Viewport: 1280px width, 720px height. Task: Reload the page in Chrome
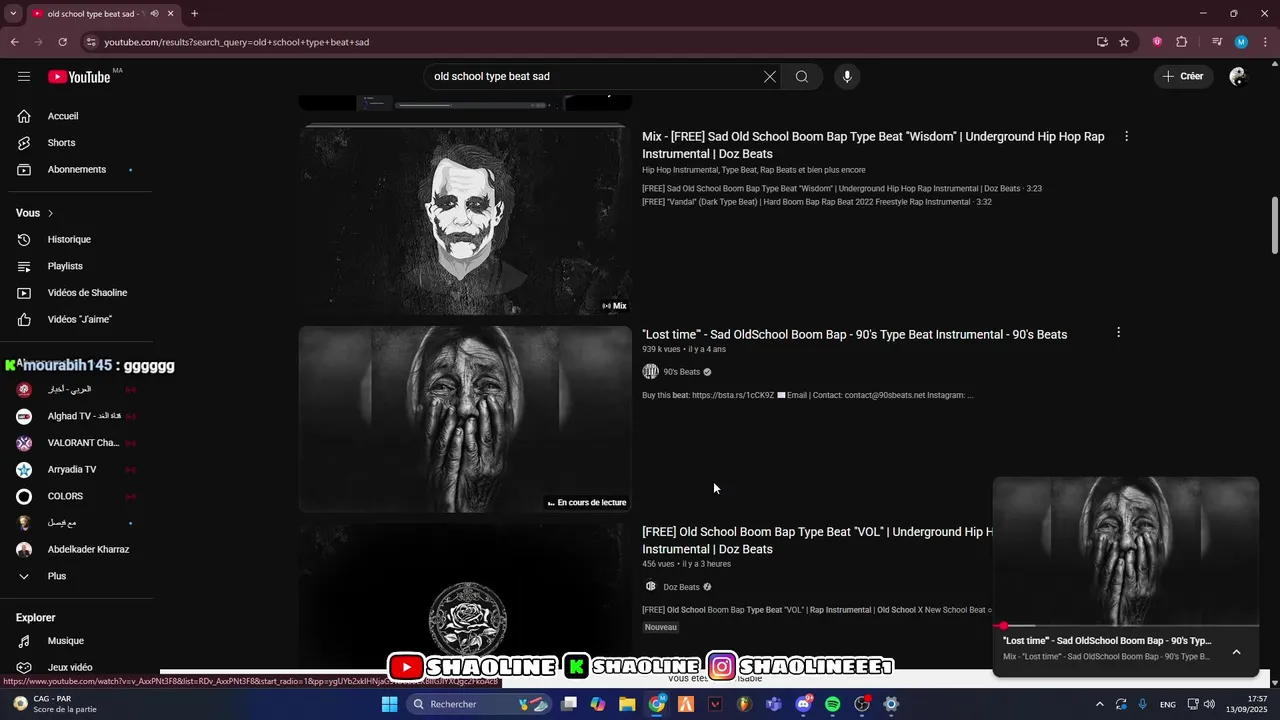coord(62,42)
